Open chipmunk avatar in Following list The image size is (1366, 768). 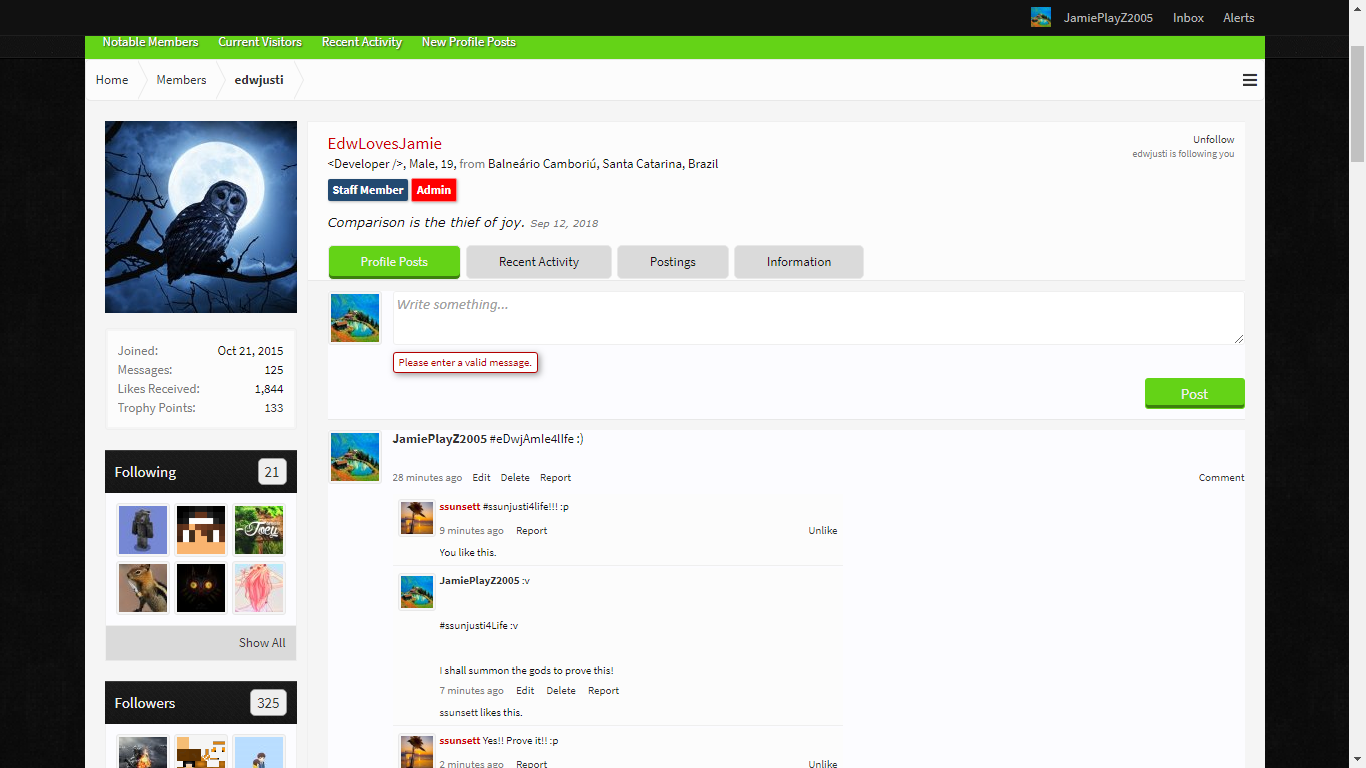click(x=143, y=588)
